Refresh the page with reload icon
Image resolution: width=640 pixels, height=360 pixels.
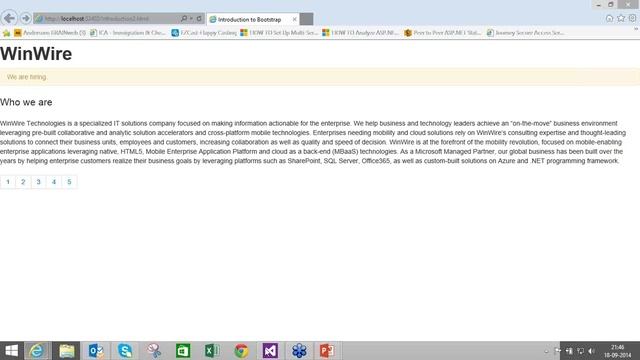coord(199,18)
